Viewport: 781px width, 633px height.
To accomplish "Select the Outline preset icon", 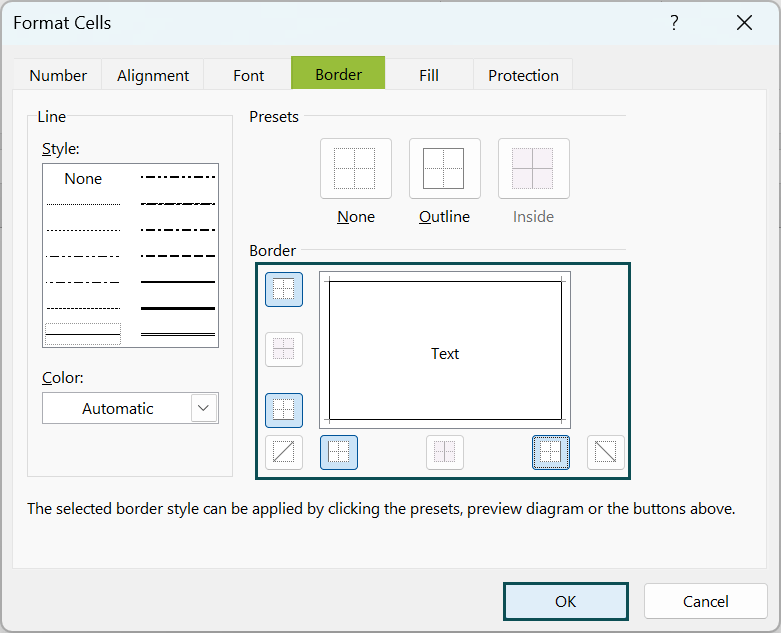I will pyautogui.click(x=445, y=168).
